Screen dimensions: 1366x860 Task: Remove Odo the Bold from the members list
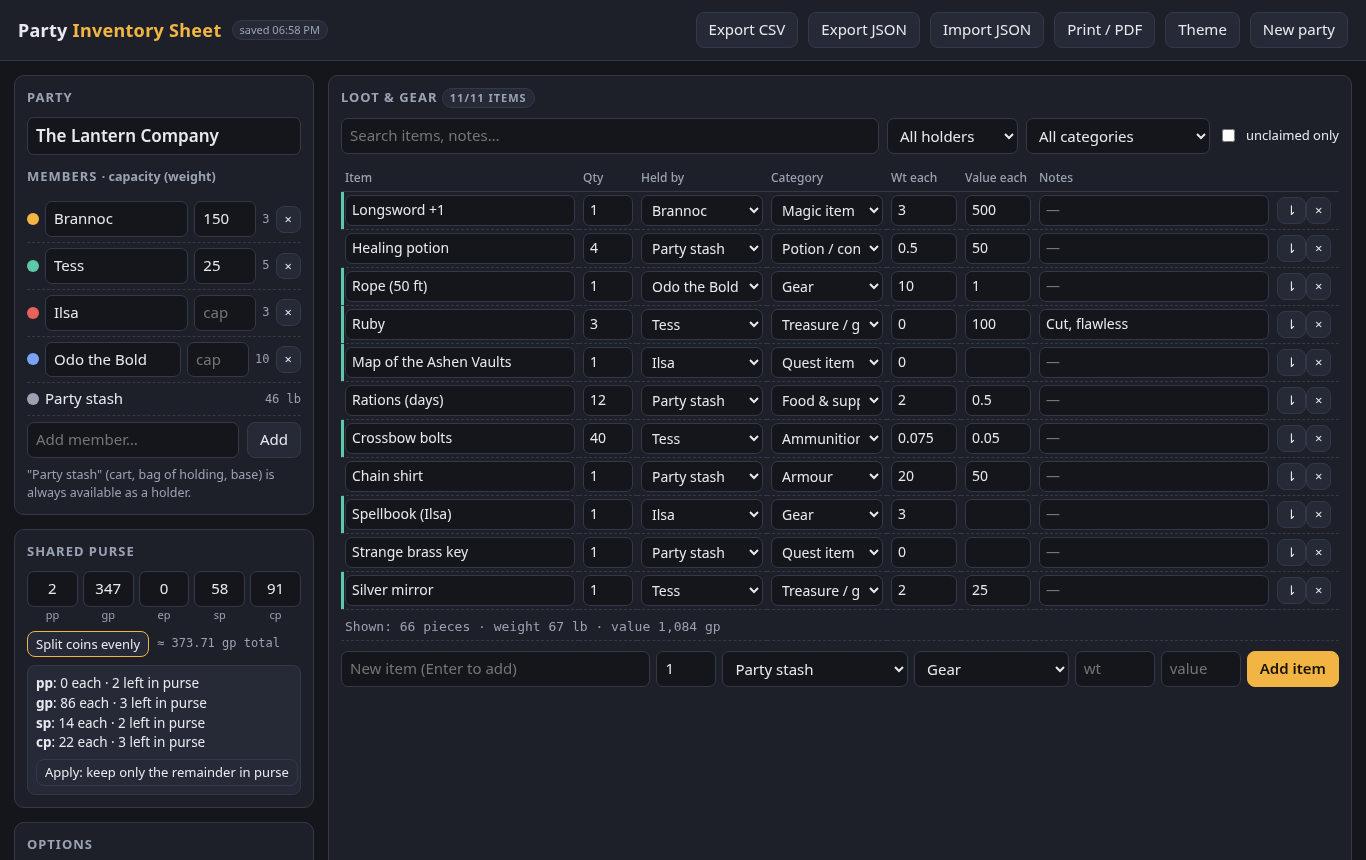tap(288, 360)
